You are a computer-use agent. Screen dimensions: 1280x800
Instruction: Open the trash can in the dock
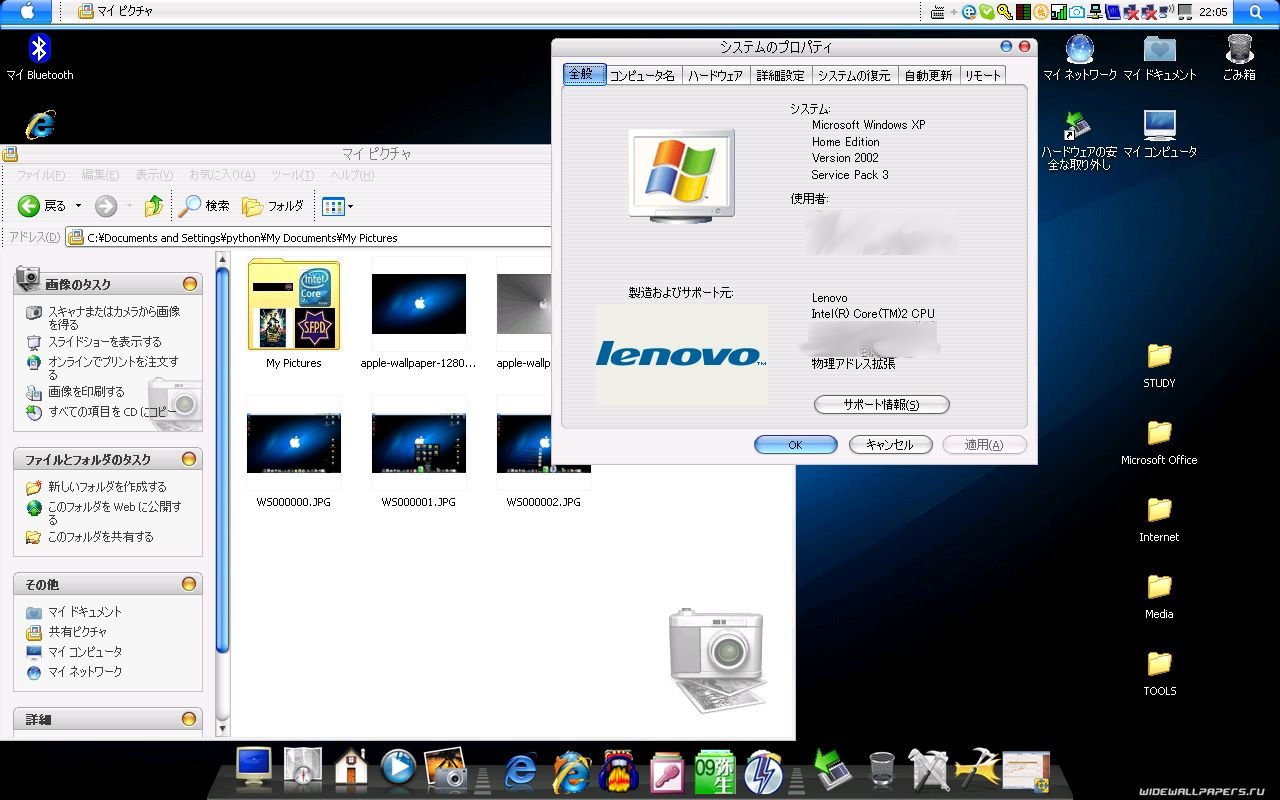click(x=882, y=770)
